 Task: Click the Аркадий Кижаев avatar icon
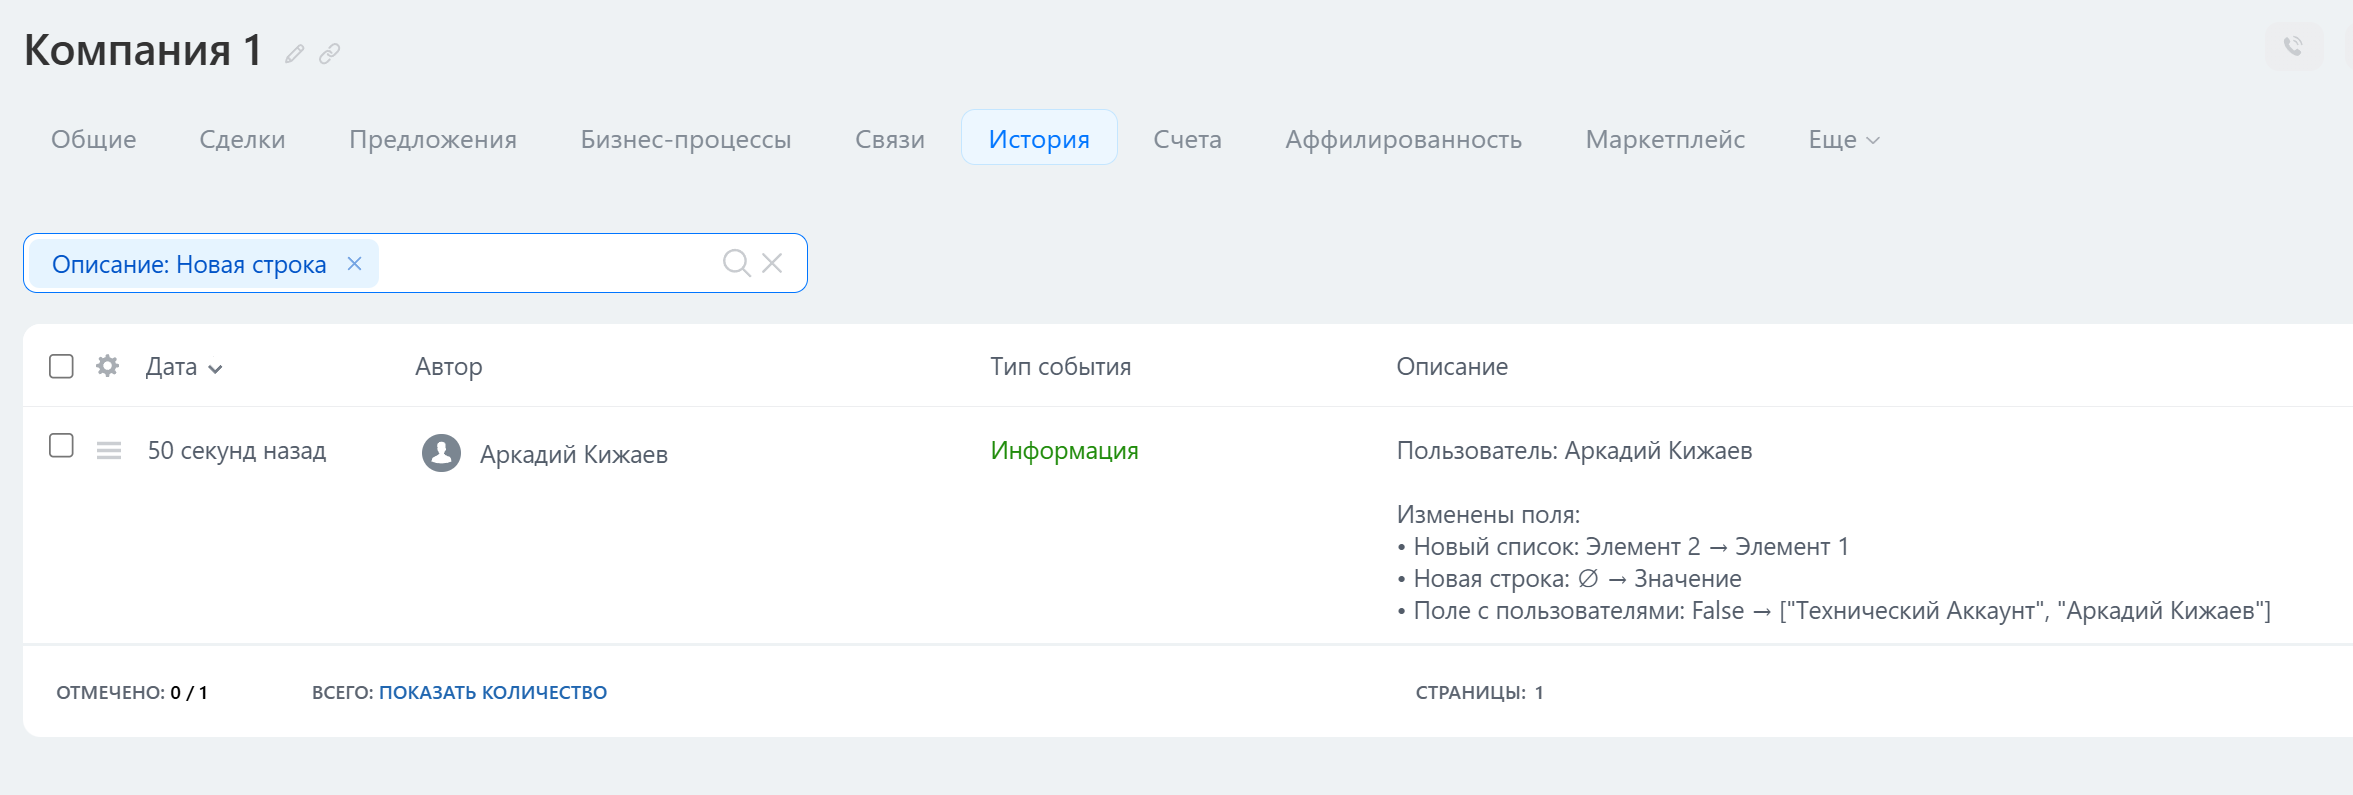tap(441, 453)
